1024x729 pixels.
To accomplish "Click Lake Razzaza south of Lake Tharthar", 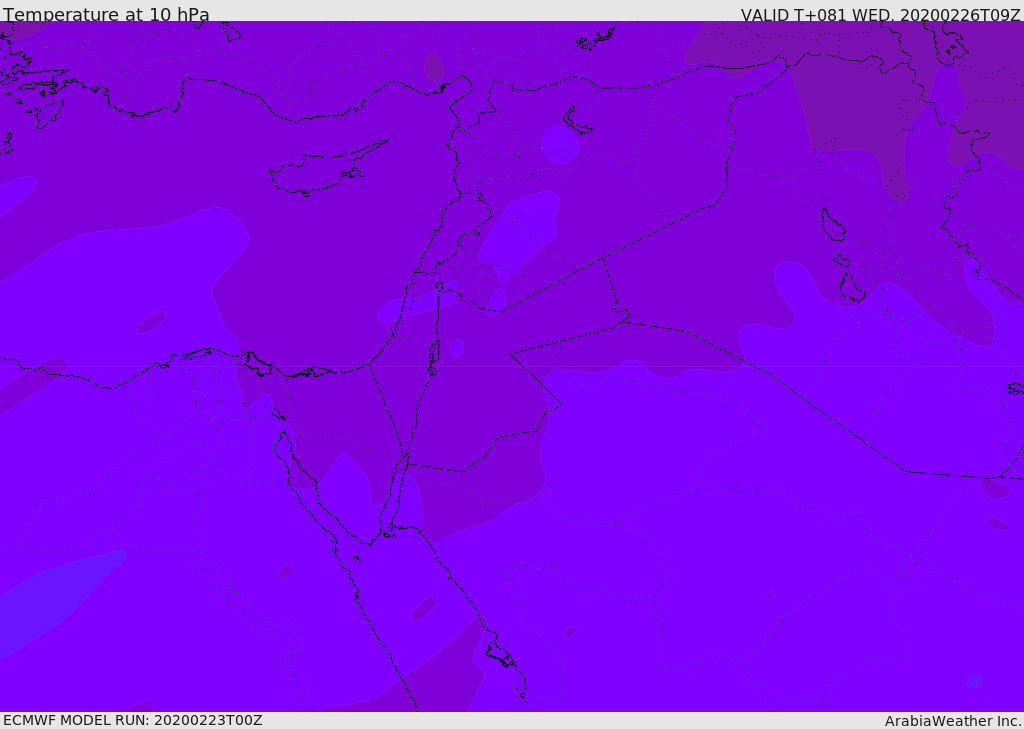I will 852,288.
